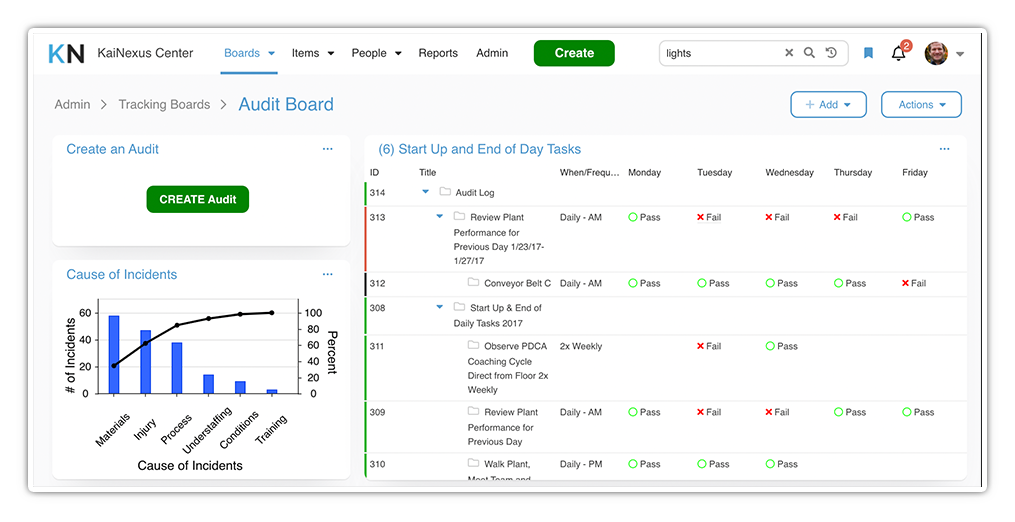
Task: Click the magnifying glass search icon
Action: (x=809, y=53)
